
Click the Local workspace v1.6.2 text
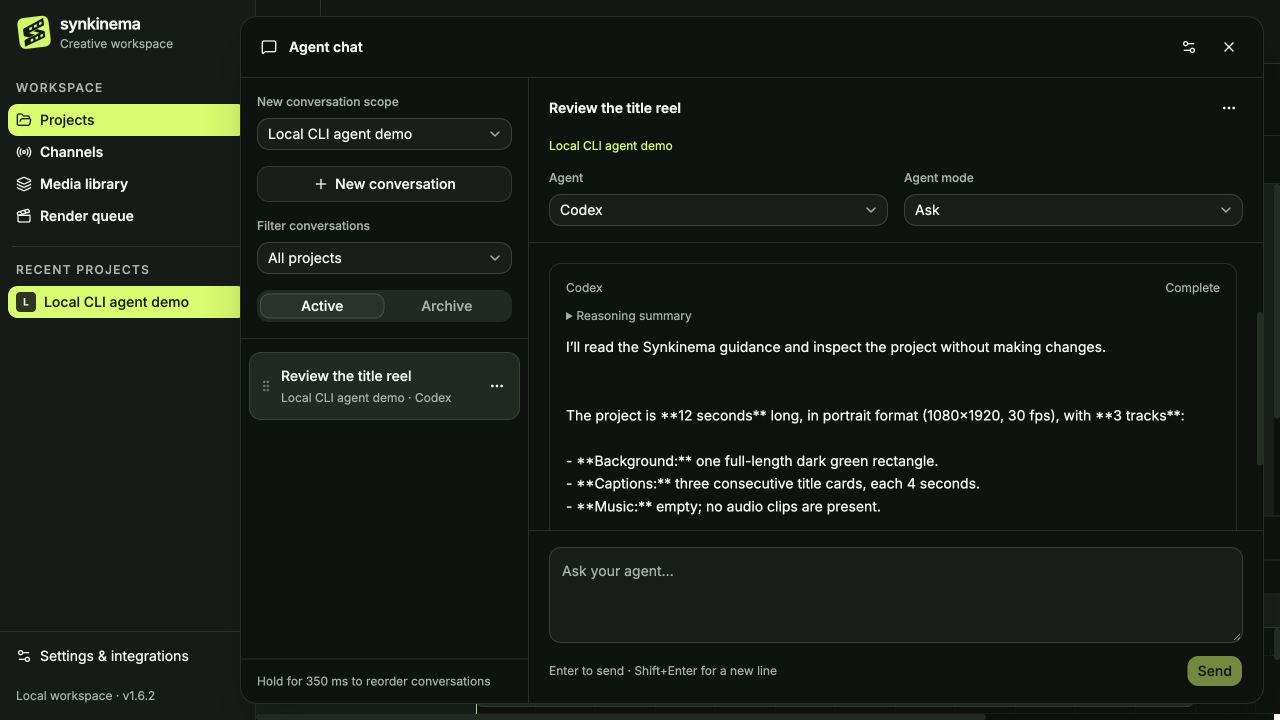tap(85, 696)
